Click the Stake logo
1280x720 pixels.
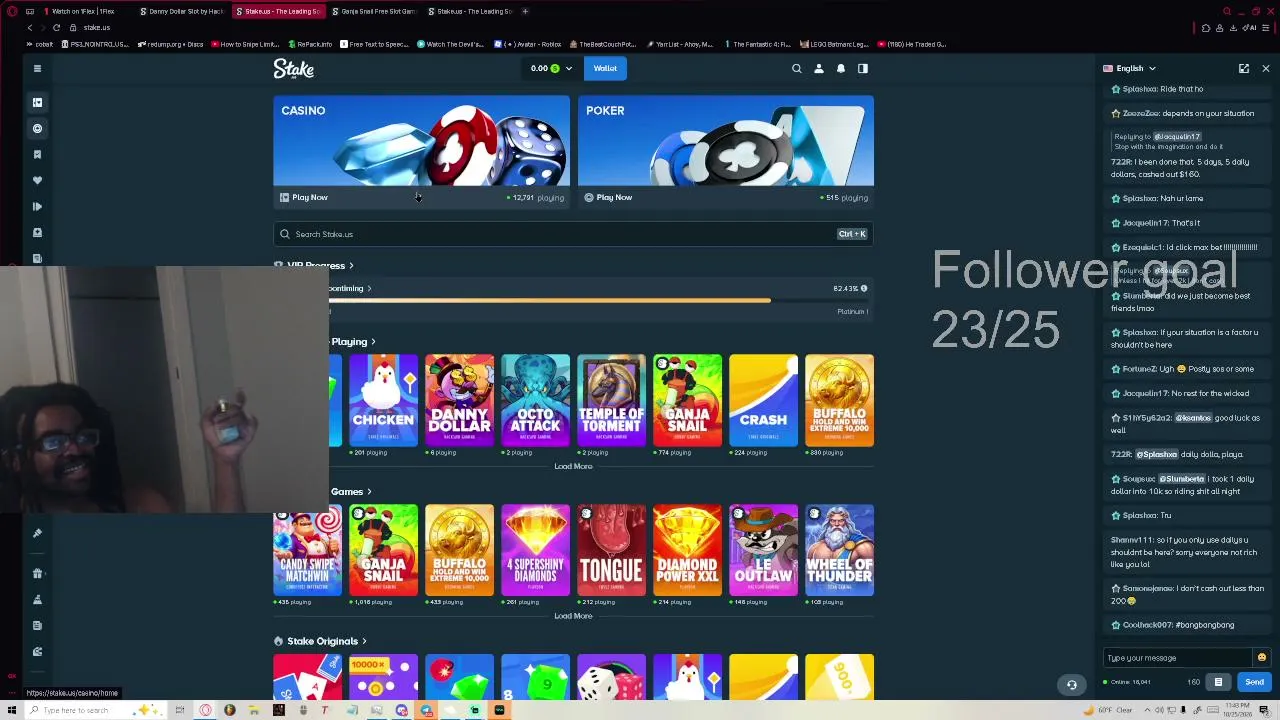point(294,68)
